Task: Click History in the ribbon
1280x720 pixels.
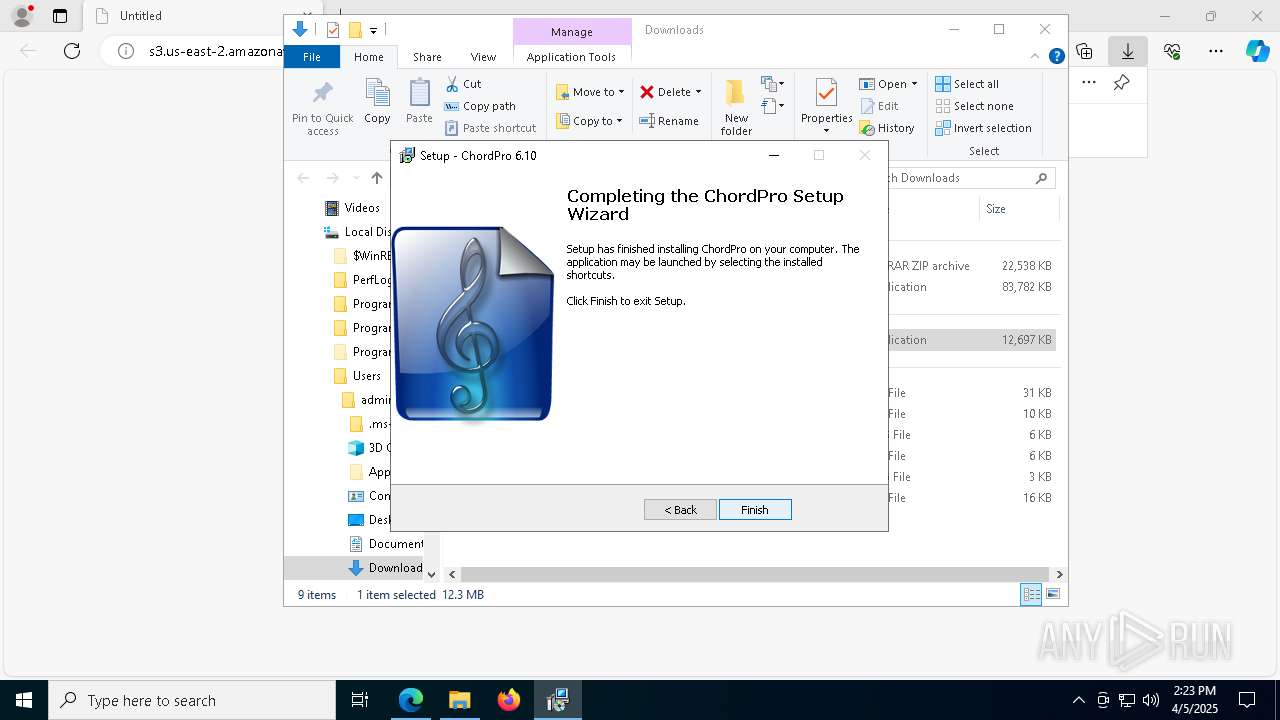Action: (887, 128)
